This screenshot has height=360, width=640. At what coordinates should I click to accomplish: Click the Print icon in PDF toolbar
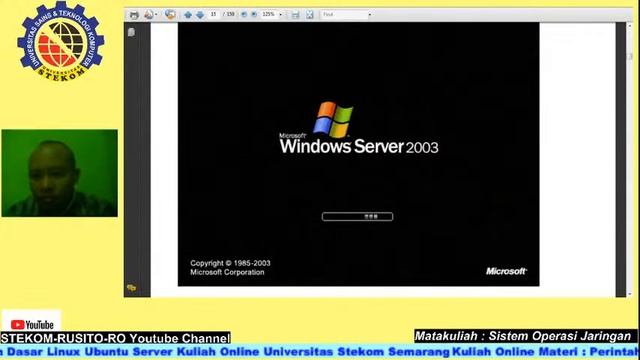point(134,15)
